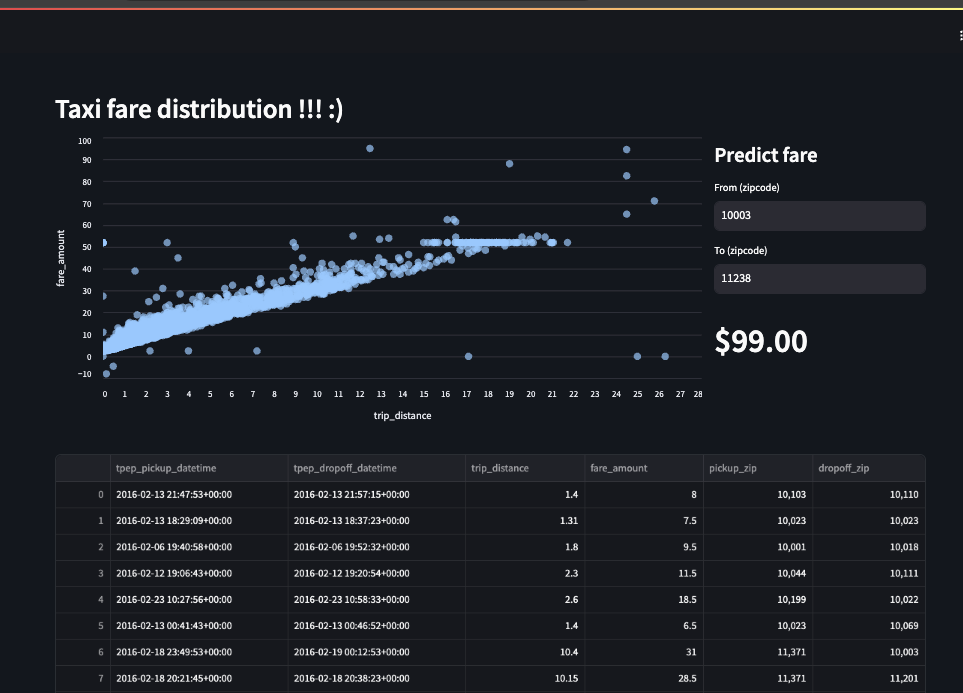Image resolution: width=963 pixels, height=693 pixels.
Task: Focus the To (zipcode) field with 11238
Action: click(819, 278)
